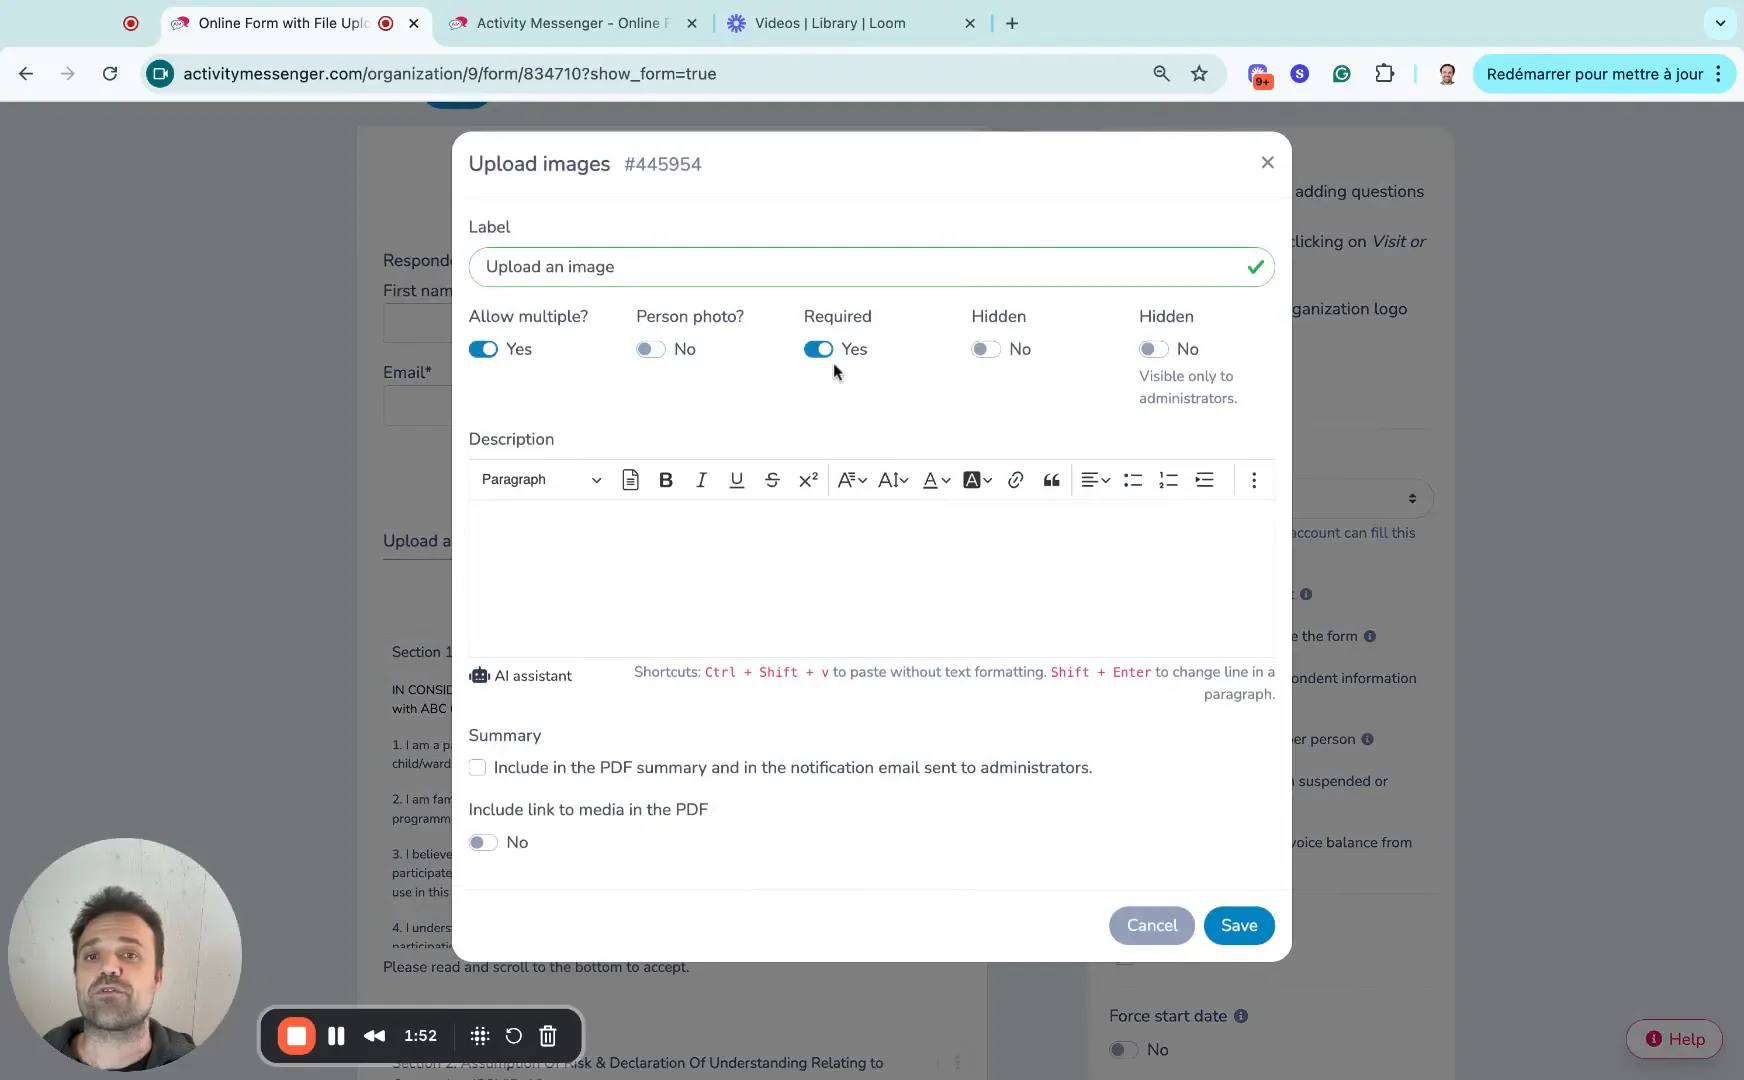Screen dimensions: 1744x1080
Task: Toggle bold formatting in description editor
Action: click(666, 480)
